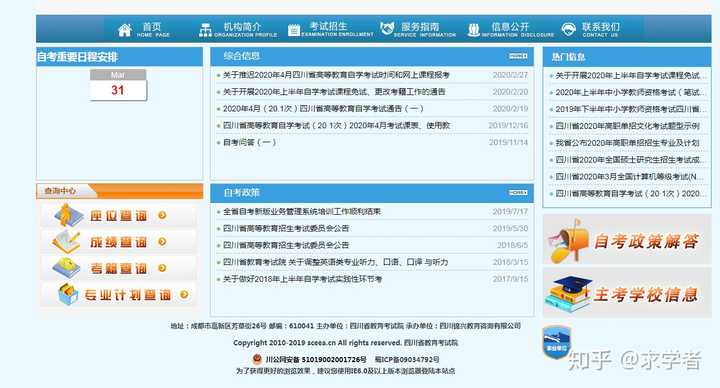Open the 信息公开 navigation menu item
Image resolution: width=720 pixels, height=388 pixels.
[518, 29]
